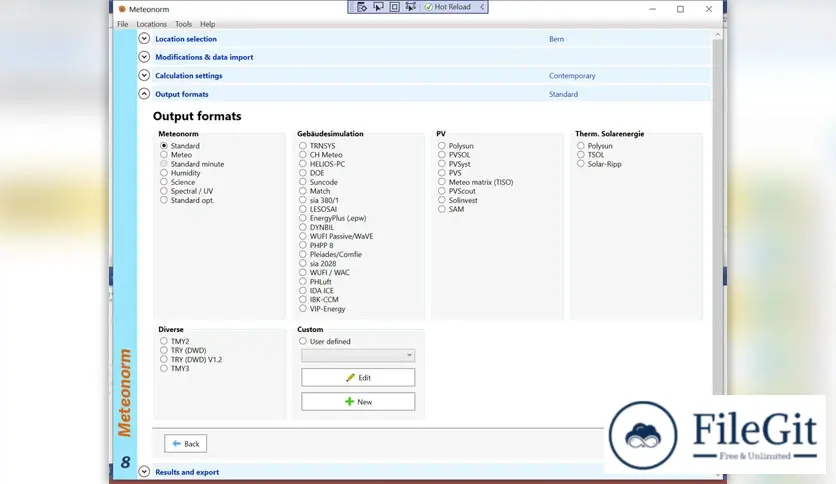Image resolution: width=836 pixels, height=484 pixels.
Task: Expand the Calculation settings section
Action: pos(144,75)
